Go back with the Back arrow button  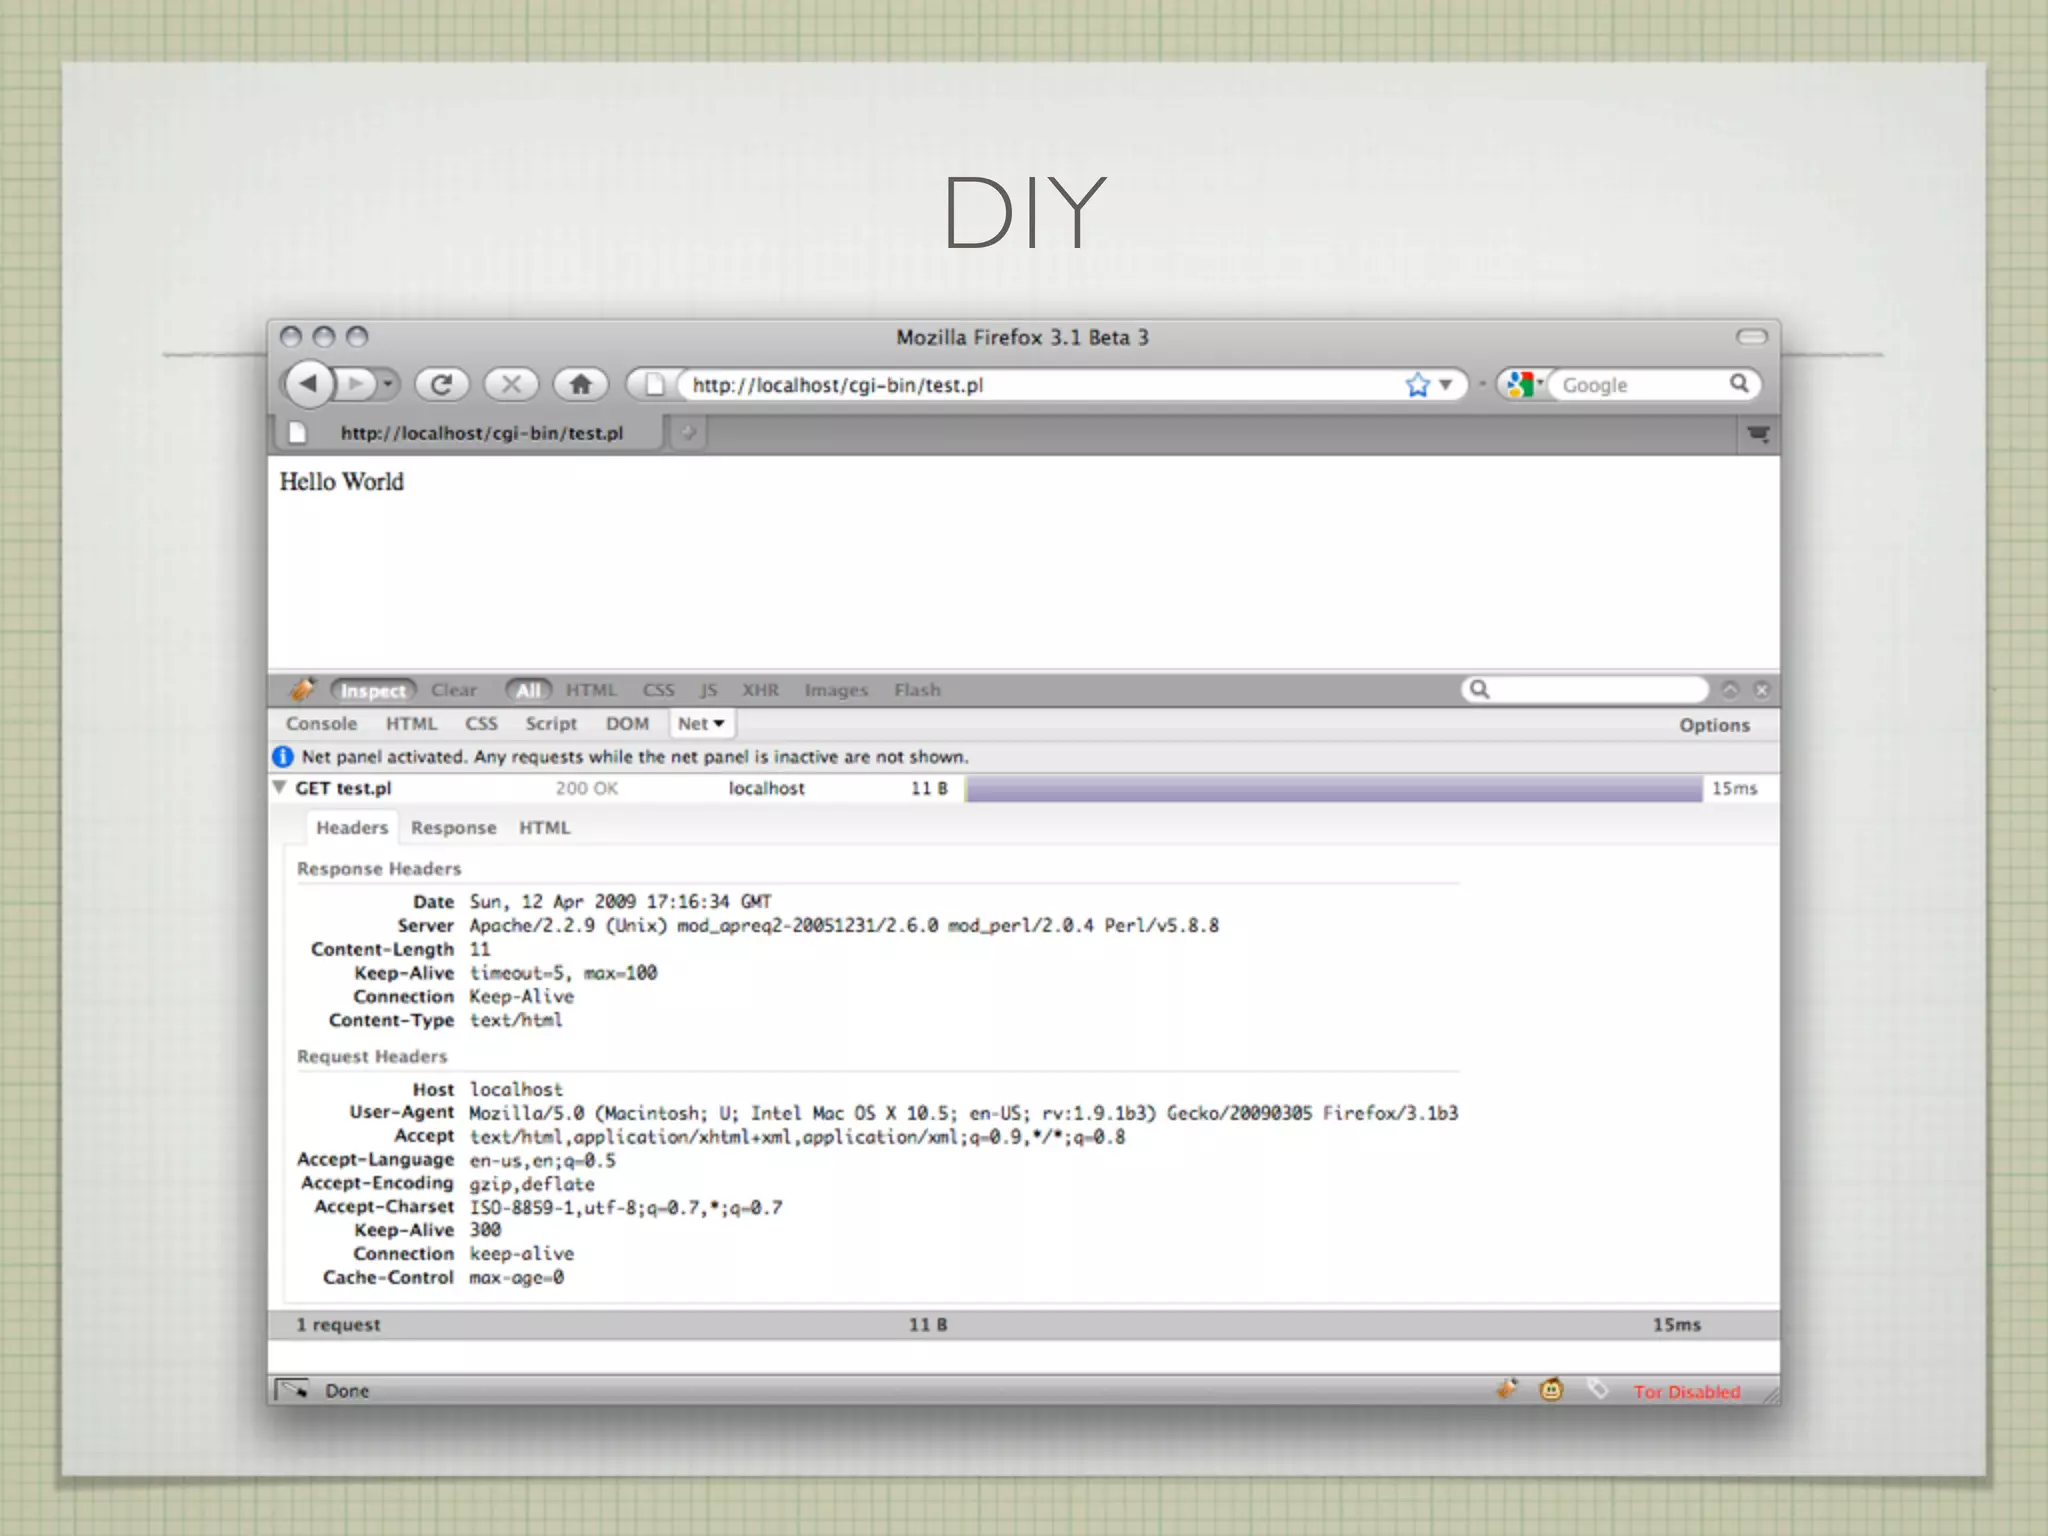pos(309,384)
